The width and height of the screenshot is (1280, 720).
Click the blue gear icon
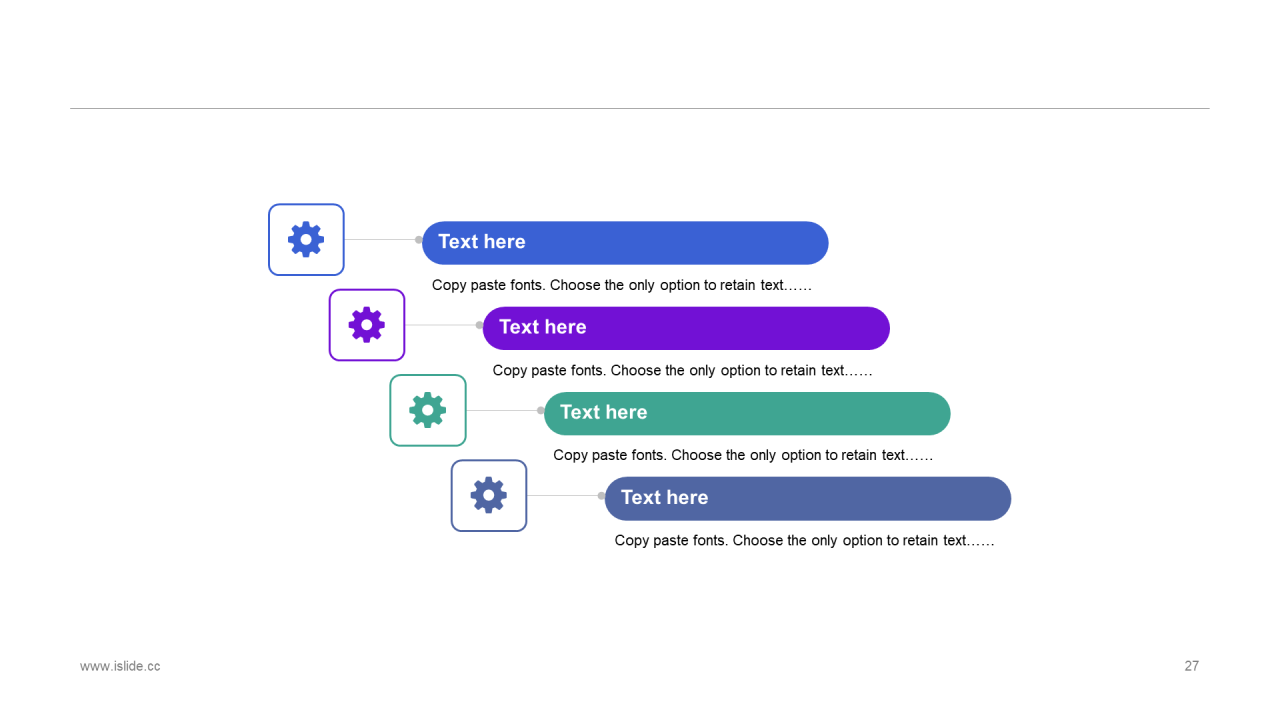[306, 240]
